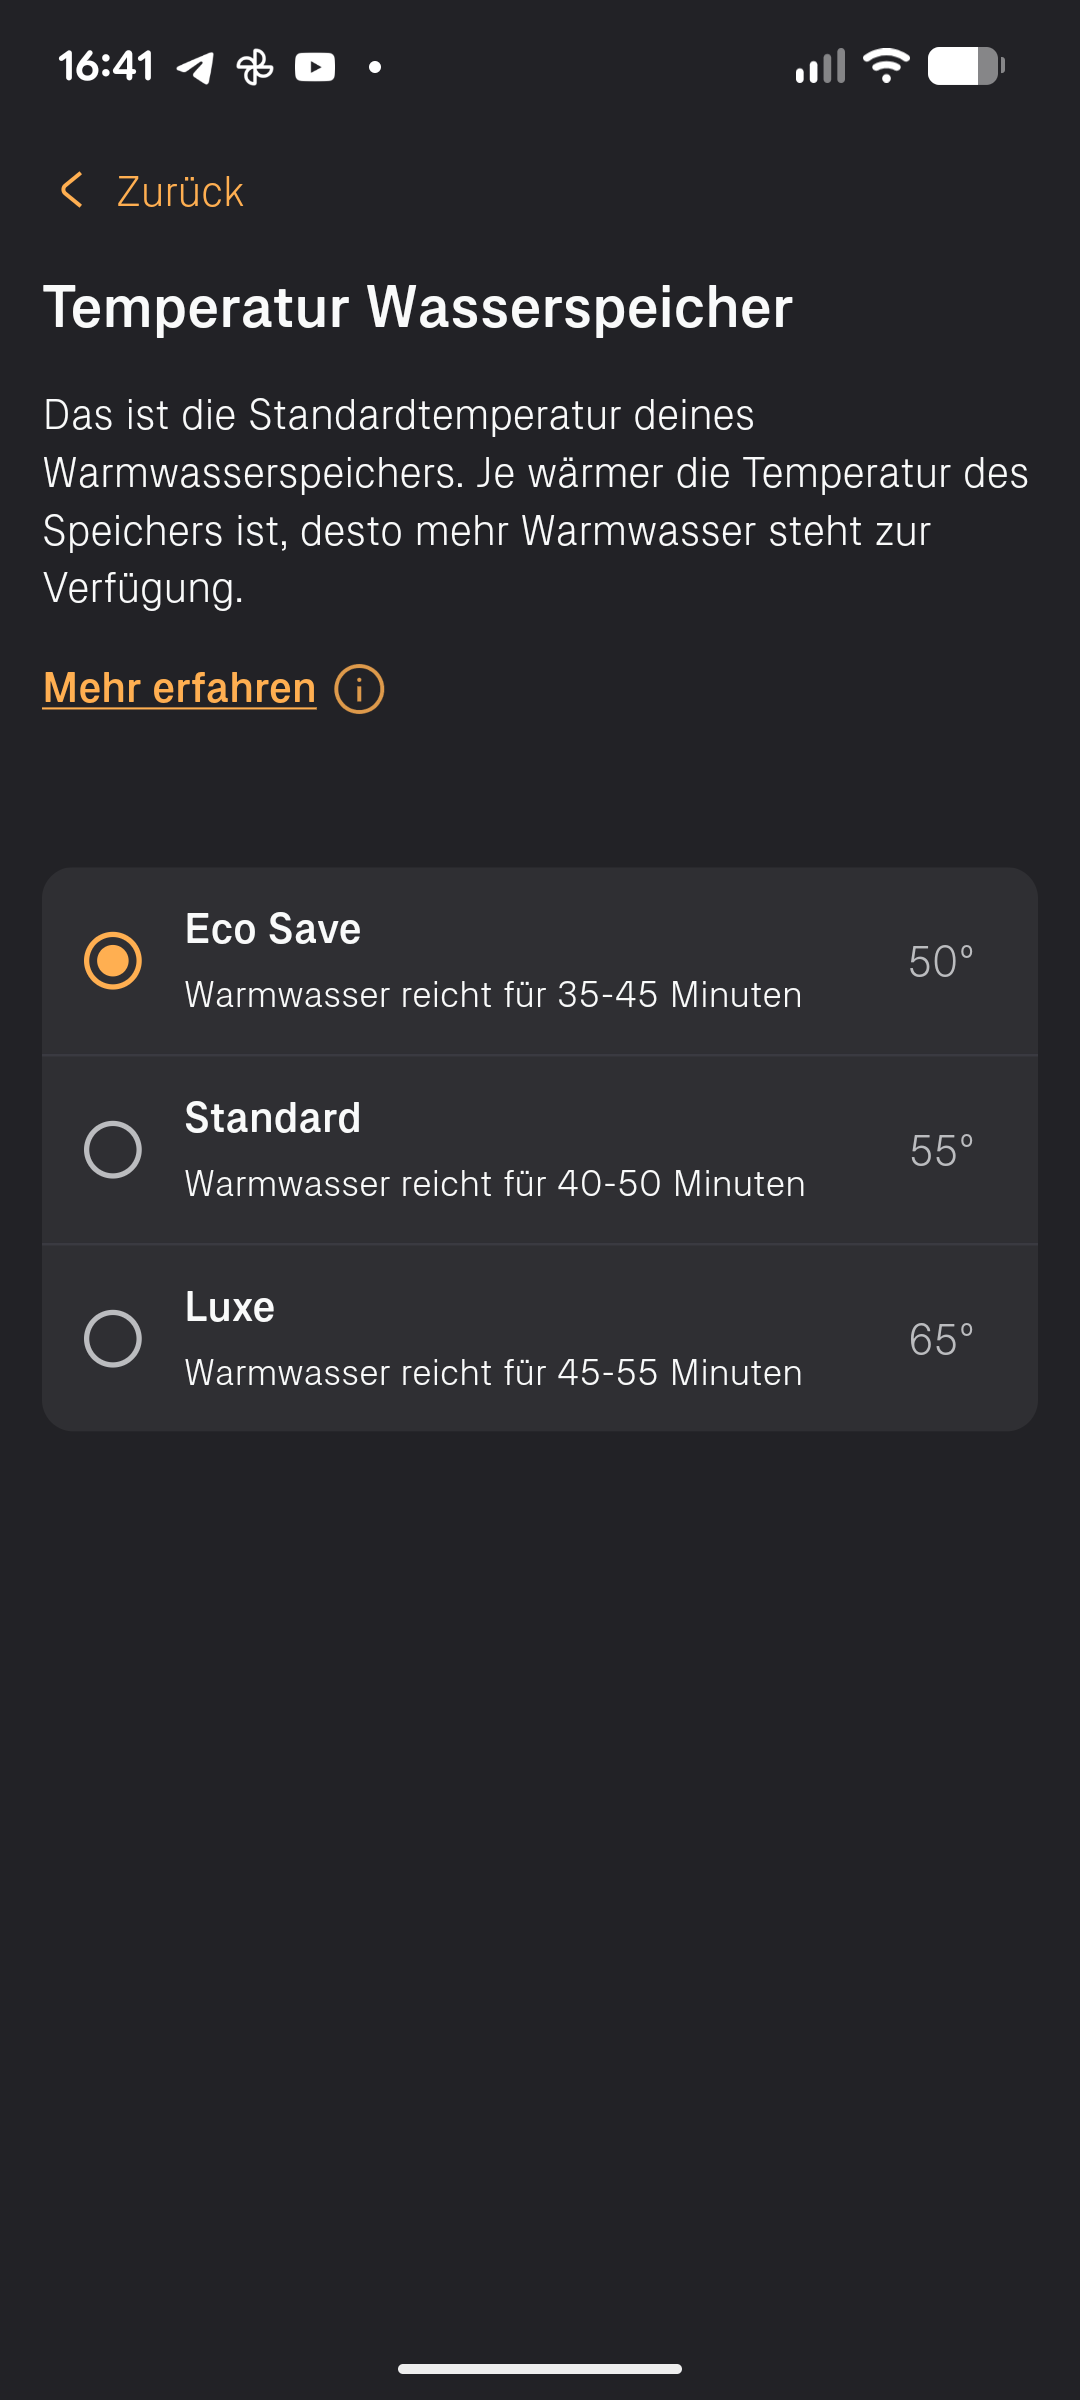Tap the back chevron arrow icon
1080x2400 pixels.
click(71, 190)
